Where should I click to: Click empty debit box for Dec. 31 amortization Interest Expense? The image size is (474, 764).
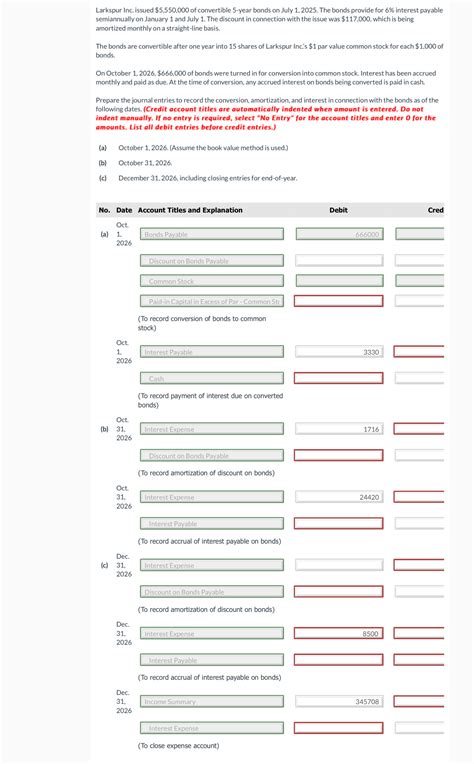click(339, 565)
